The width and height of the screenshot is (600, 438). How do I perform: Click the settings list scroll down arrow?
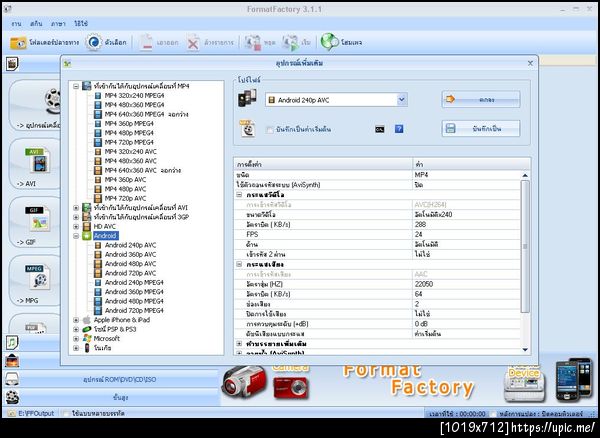coord(525,349)
